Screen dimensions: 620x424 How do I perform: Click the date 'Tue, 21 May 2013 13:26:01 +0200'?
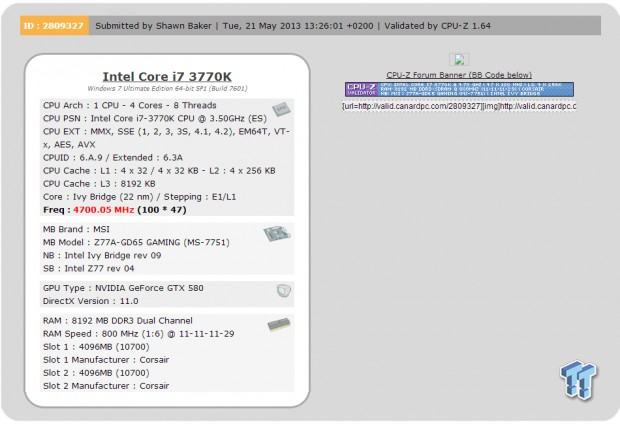[298, 26]
